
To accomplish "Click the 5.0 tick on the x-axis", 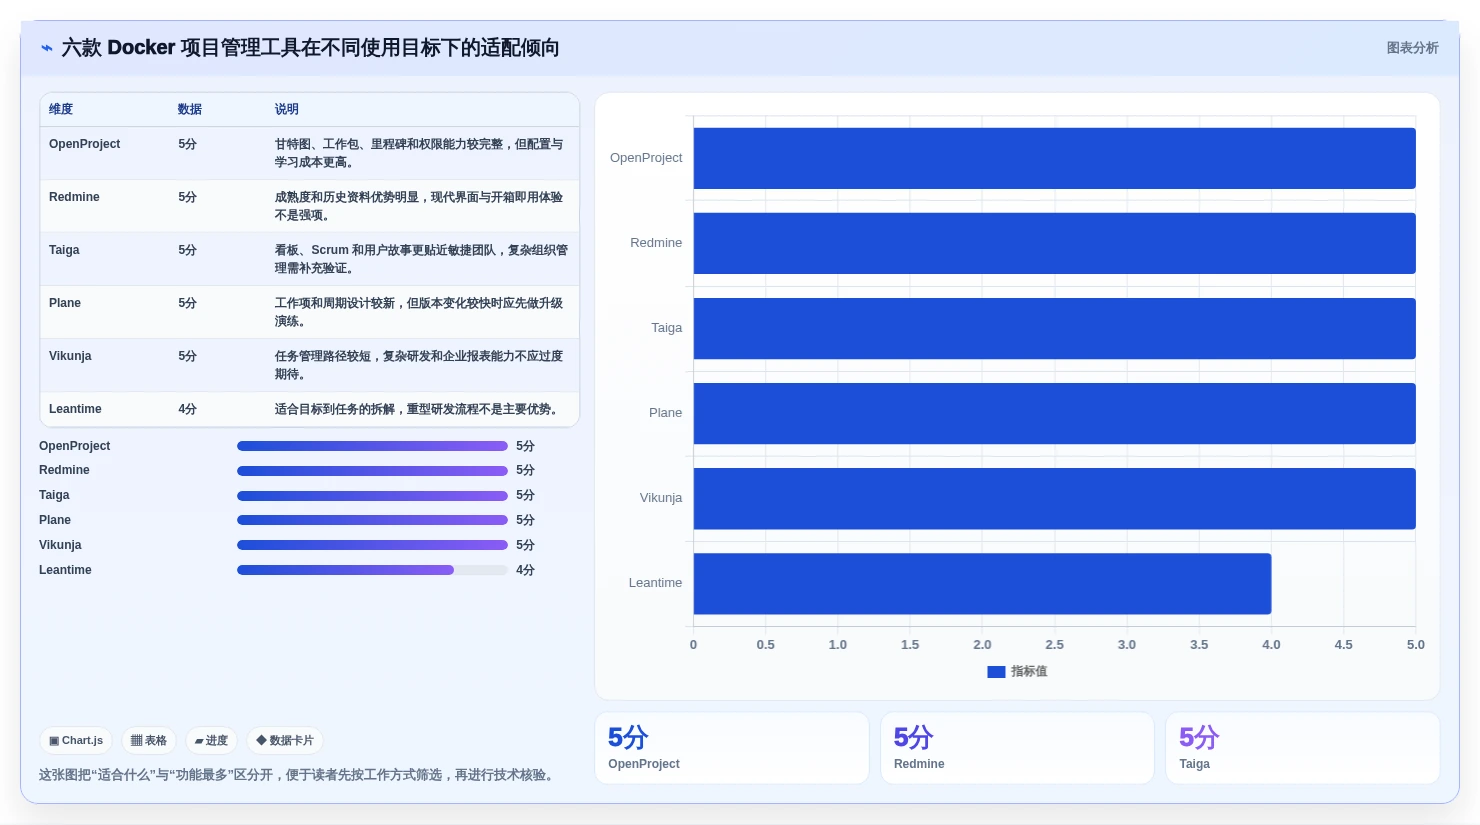I will [1415, 645].
